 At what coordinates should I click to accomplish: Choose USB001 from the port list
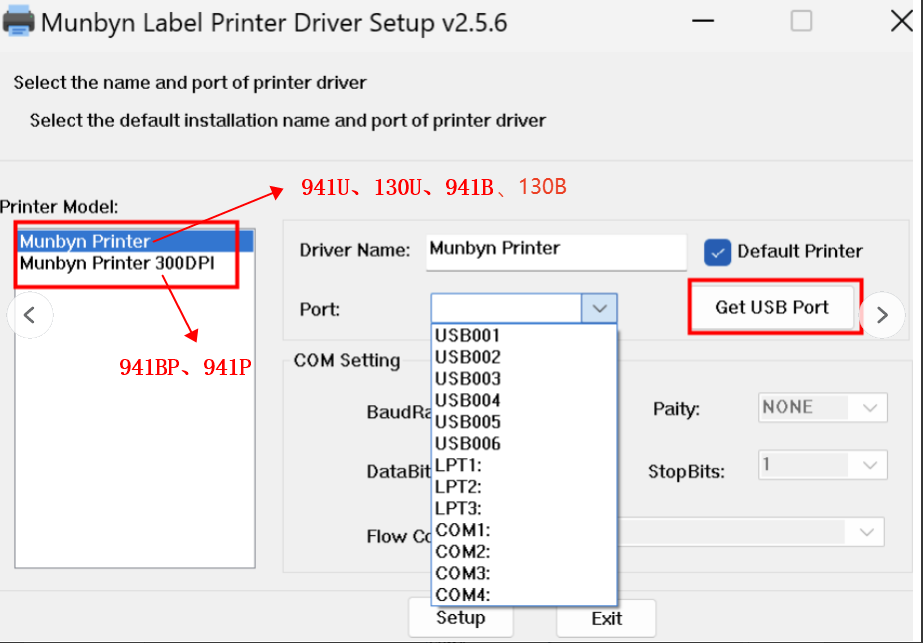[x=524, y=336]
